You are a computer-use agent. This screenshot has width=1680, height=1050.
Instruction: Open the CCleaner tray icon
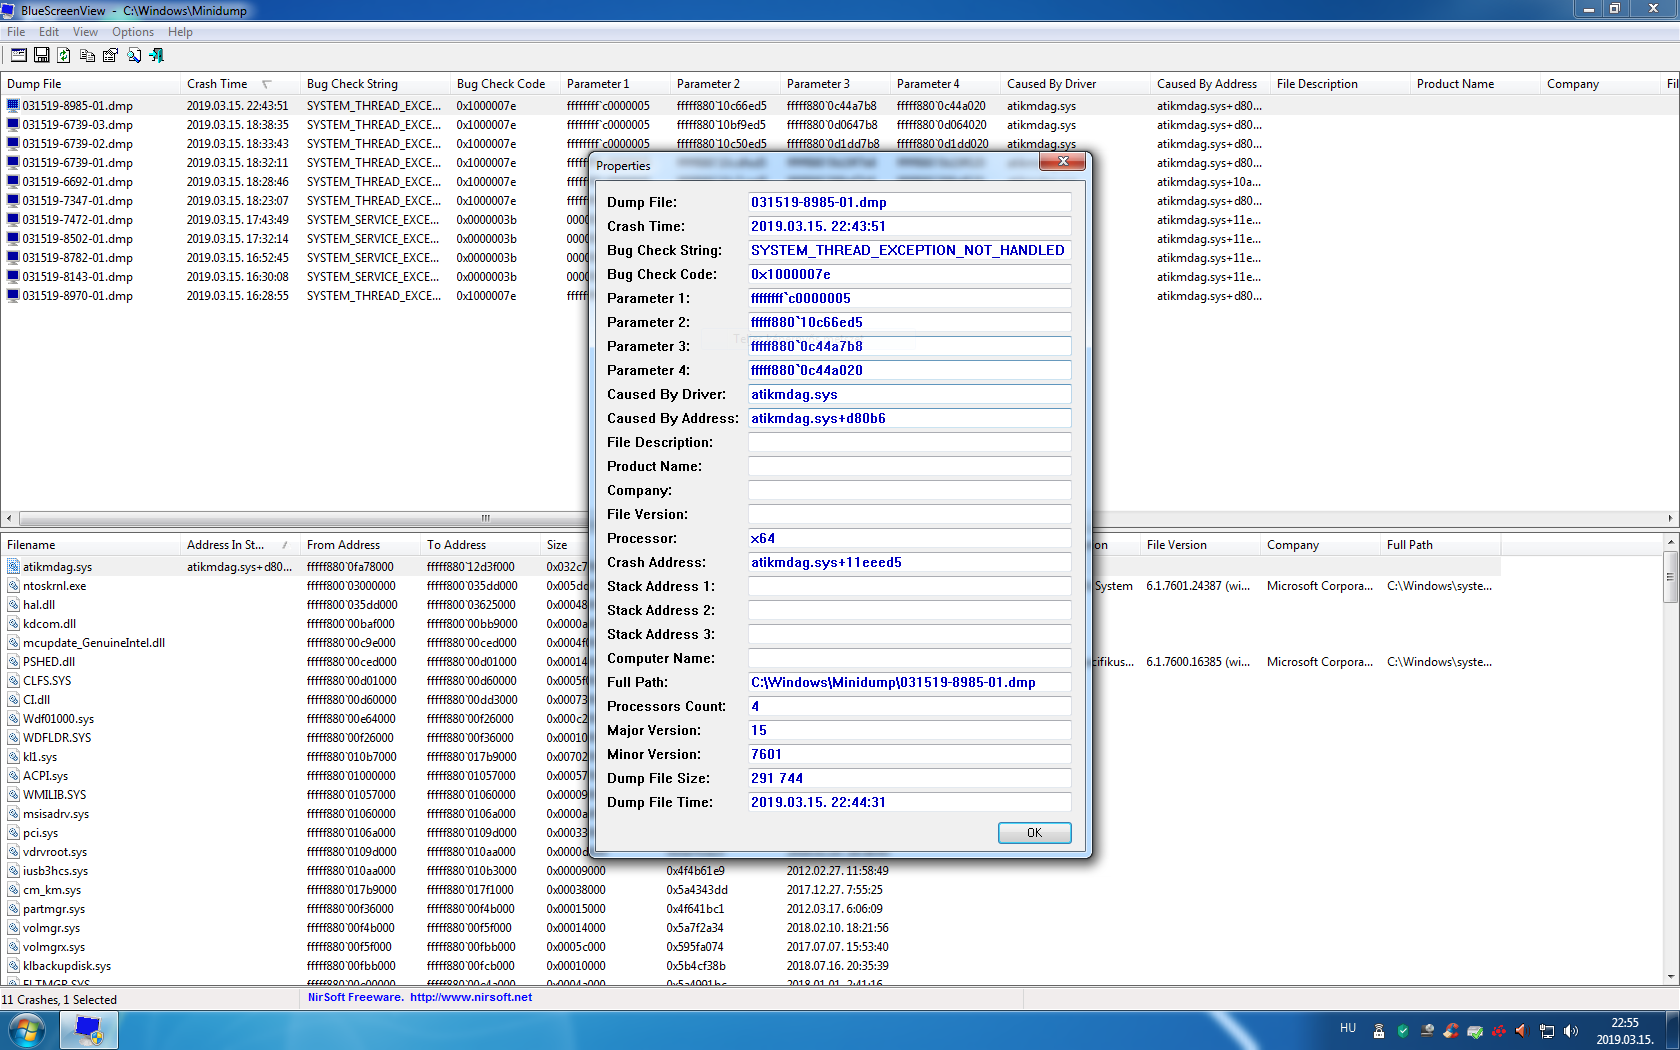(1451, 1031)
